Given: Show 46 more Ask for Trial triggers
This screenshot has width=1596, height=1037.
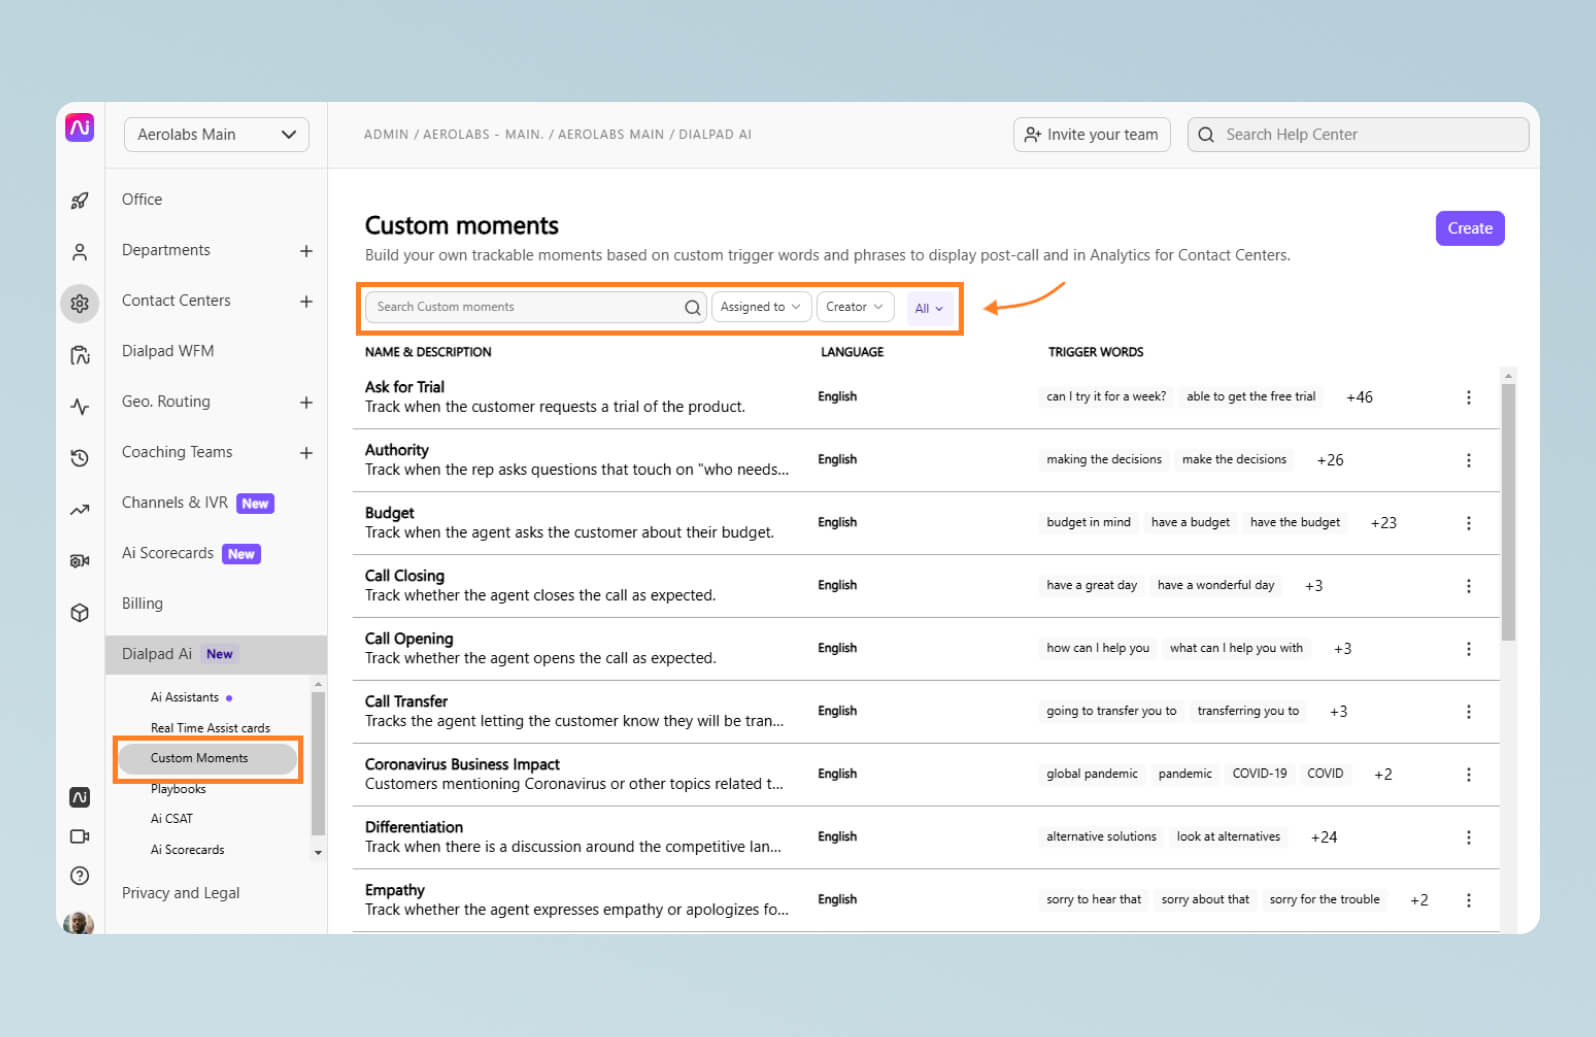Looking at the screenshot, I should (x=1359, y=397).
